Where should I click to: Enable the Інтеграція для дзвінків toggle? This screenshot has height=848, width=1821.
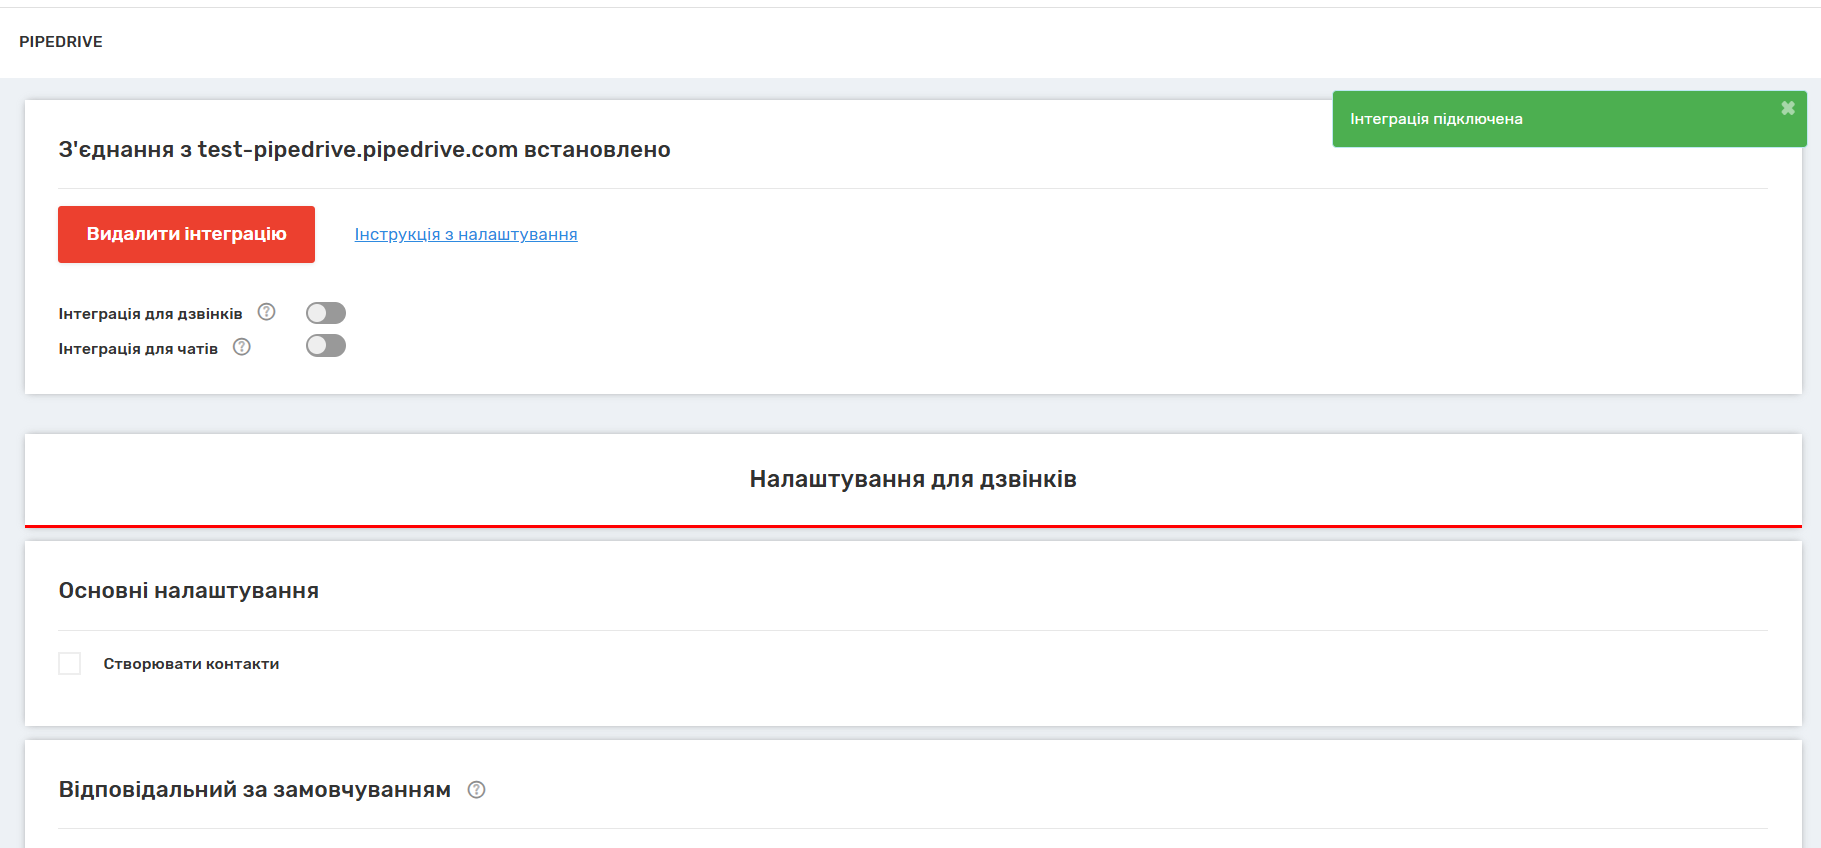(326, 313)
